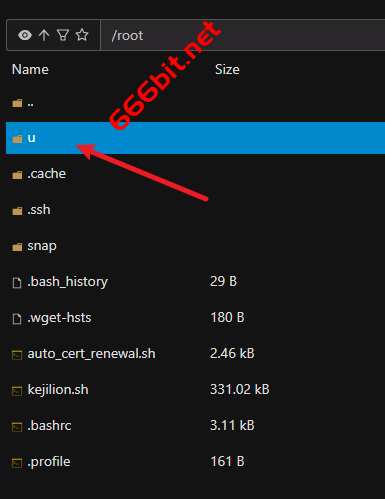Toggle hidden files with the eye icon
Image resolution: width=385 pixels, height=499 pixels.
click(25, 35)
